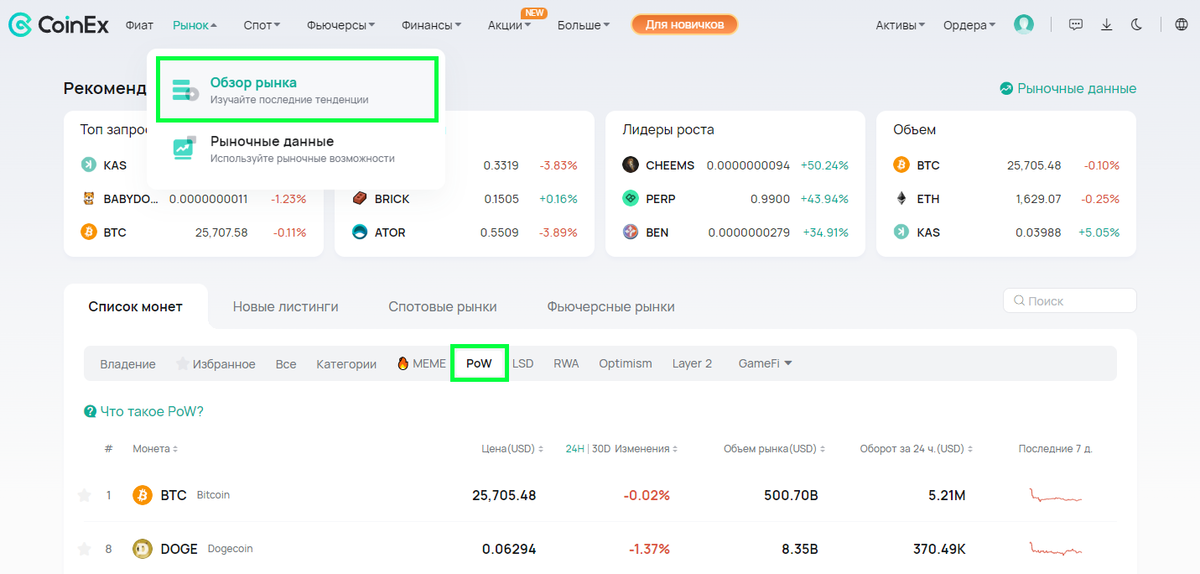Click the BABYDO coin icon
The image size is (1200, 574).
click(x=88, y=199)
